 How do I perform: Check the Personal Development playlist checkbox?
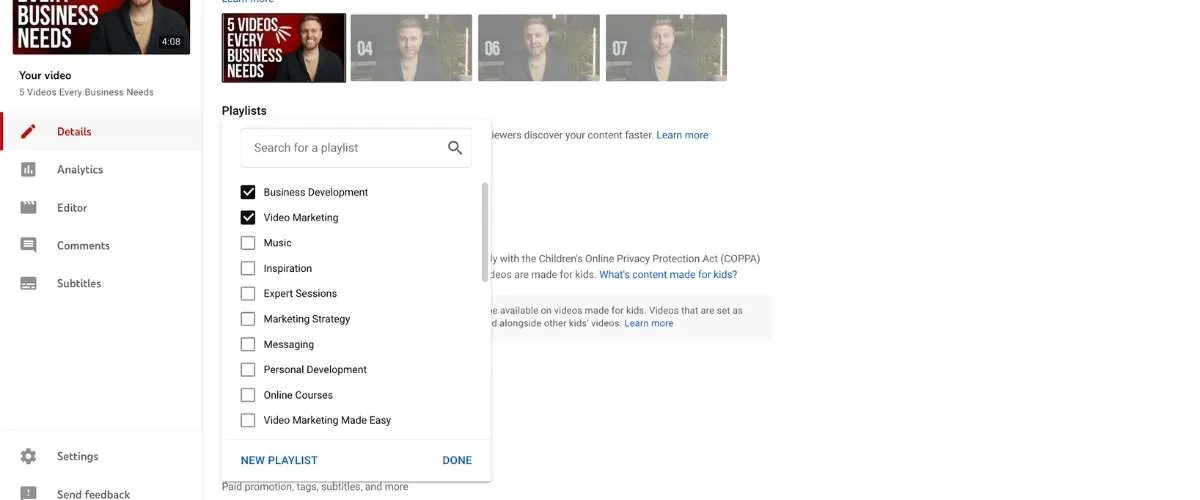(x=248, y=369)
